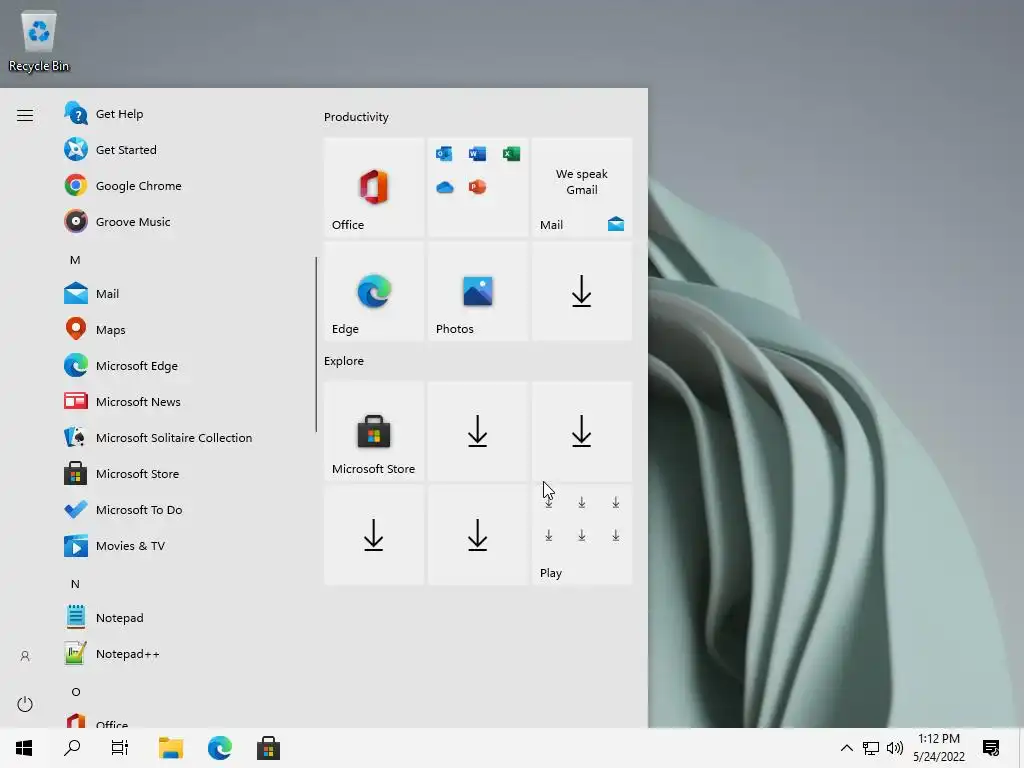Open the Microsoft Store tile
1024x768 pixels.
[x=374, y=432]
